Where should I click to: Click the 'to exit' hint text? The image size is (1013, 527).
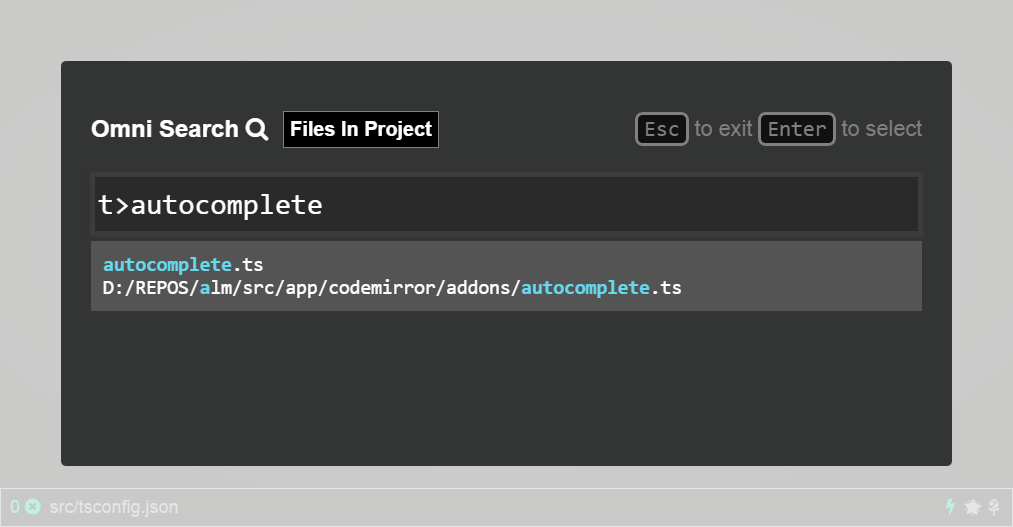724,129
